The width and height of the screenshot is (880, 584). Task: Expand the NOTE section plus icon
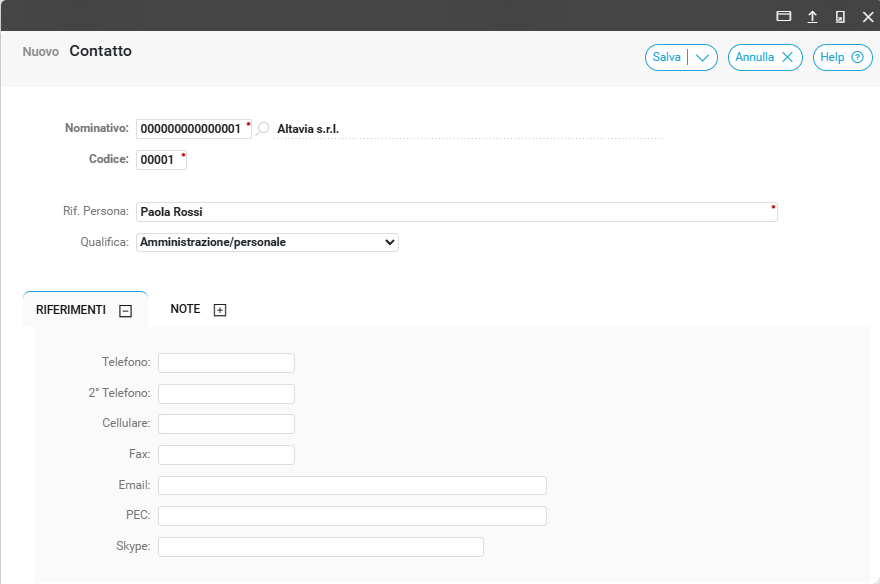220,310
